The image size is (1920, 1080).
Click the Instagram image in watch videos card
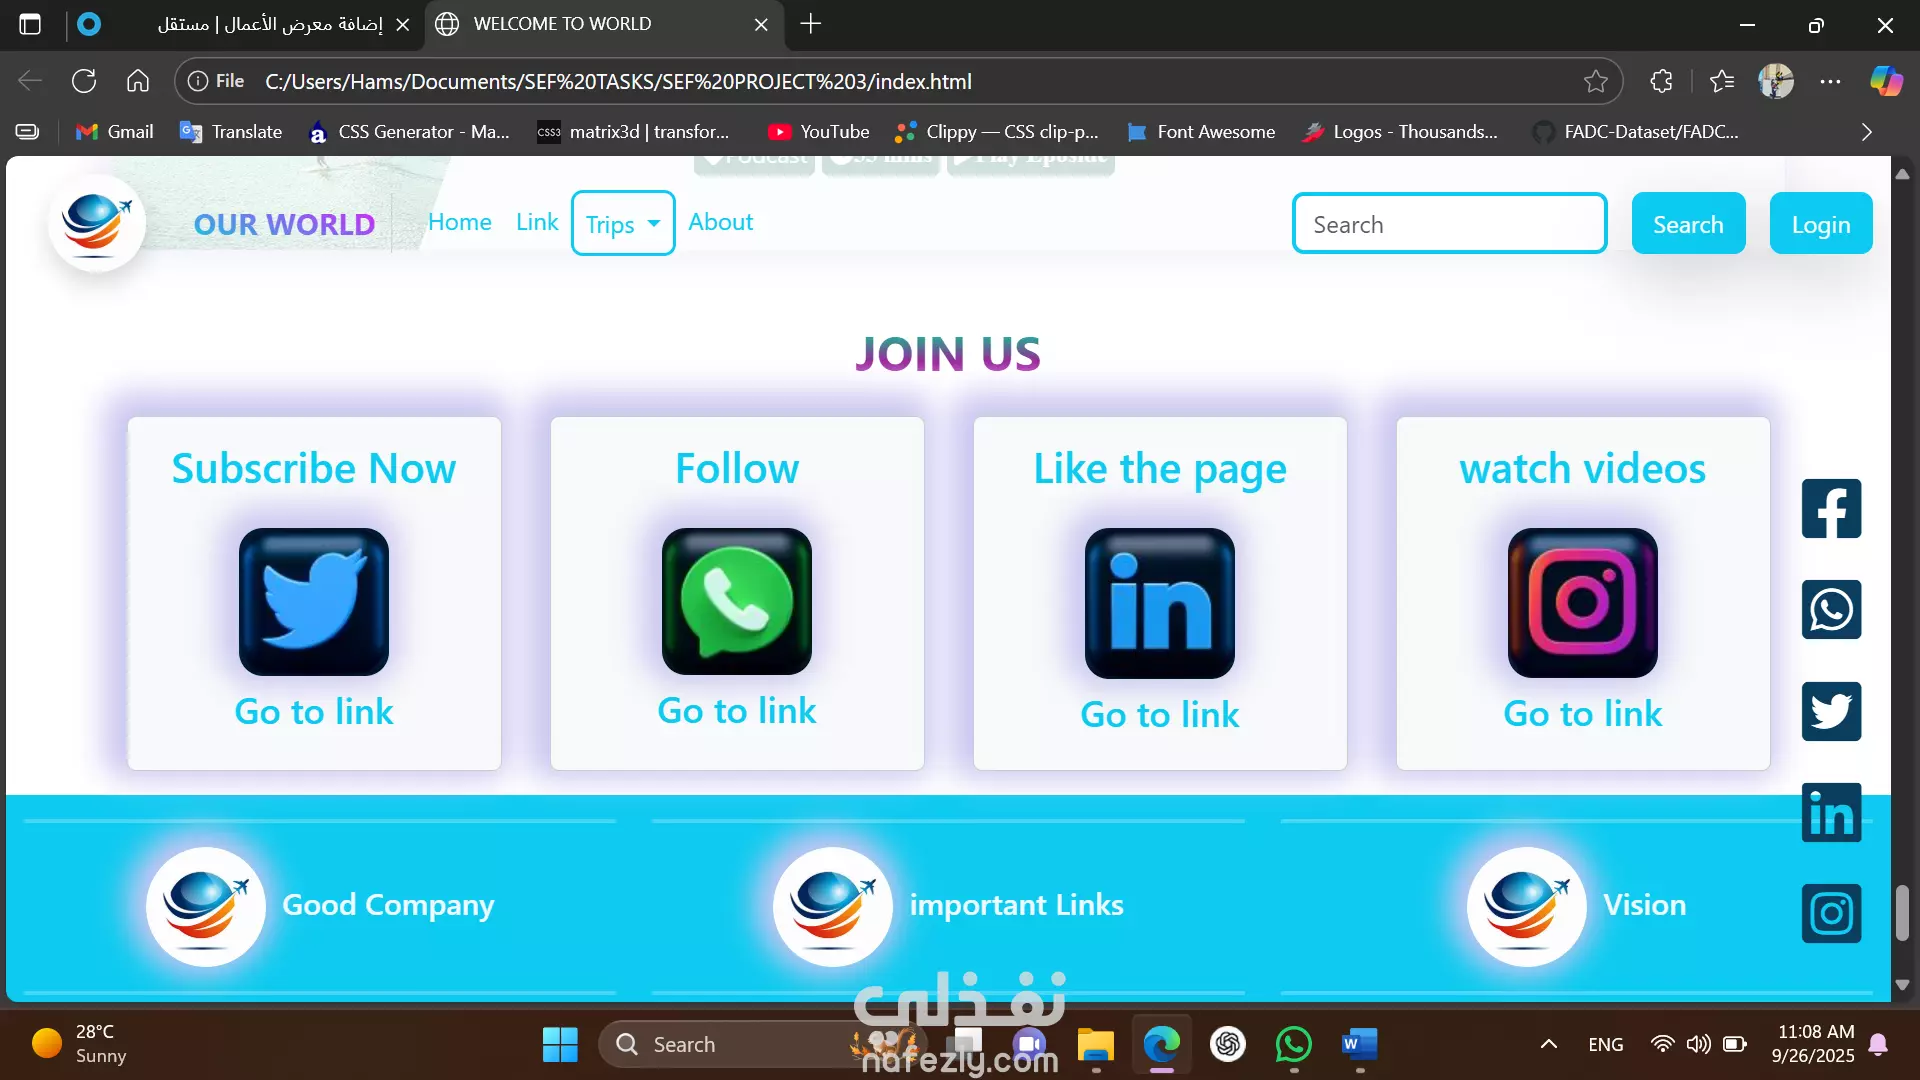1583,603
